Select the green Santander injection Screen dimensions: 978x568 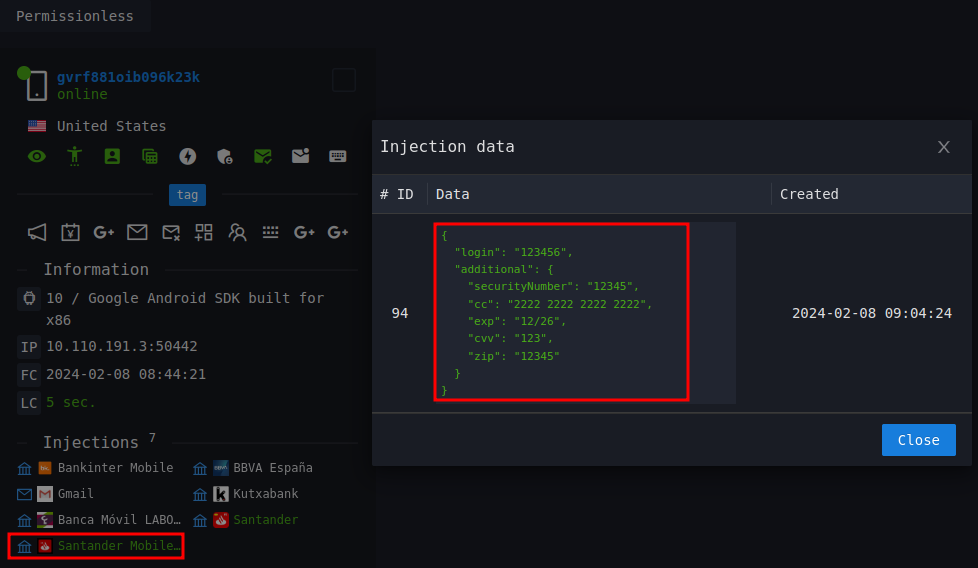[266, 520]
